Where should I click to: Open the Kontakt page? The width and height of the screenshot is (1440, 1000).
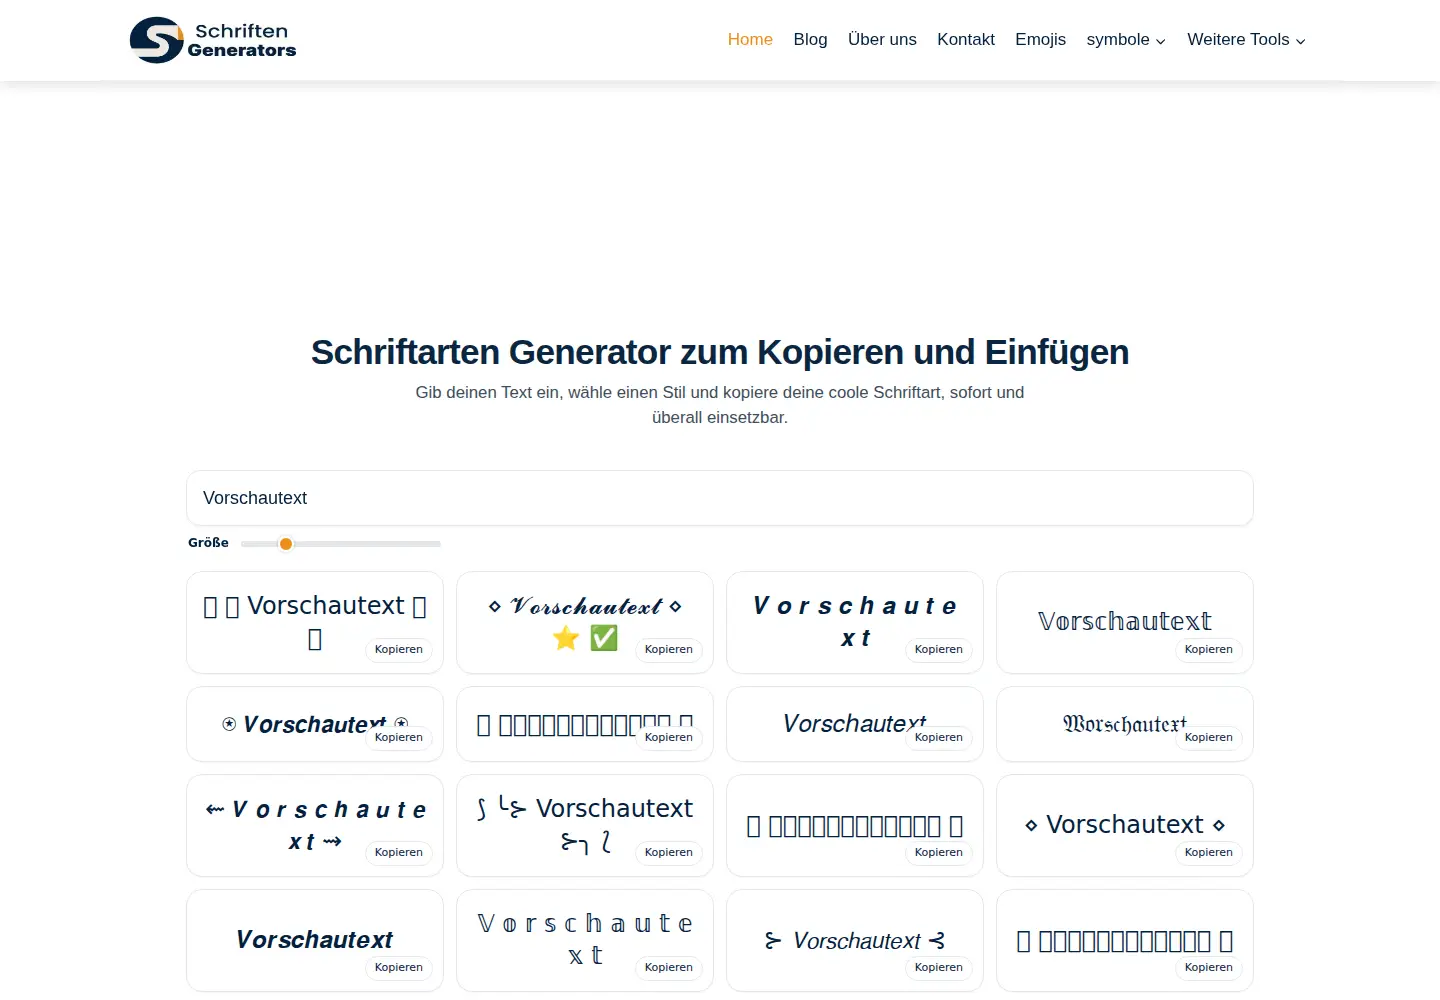[966, 40]
